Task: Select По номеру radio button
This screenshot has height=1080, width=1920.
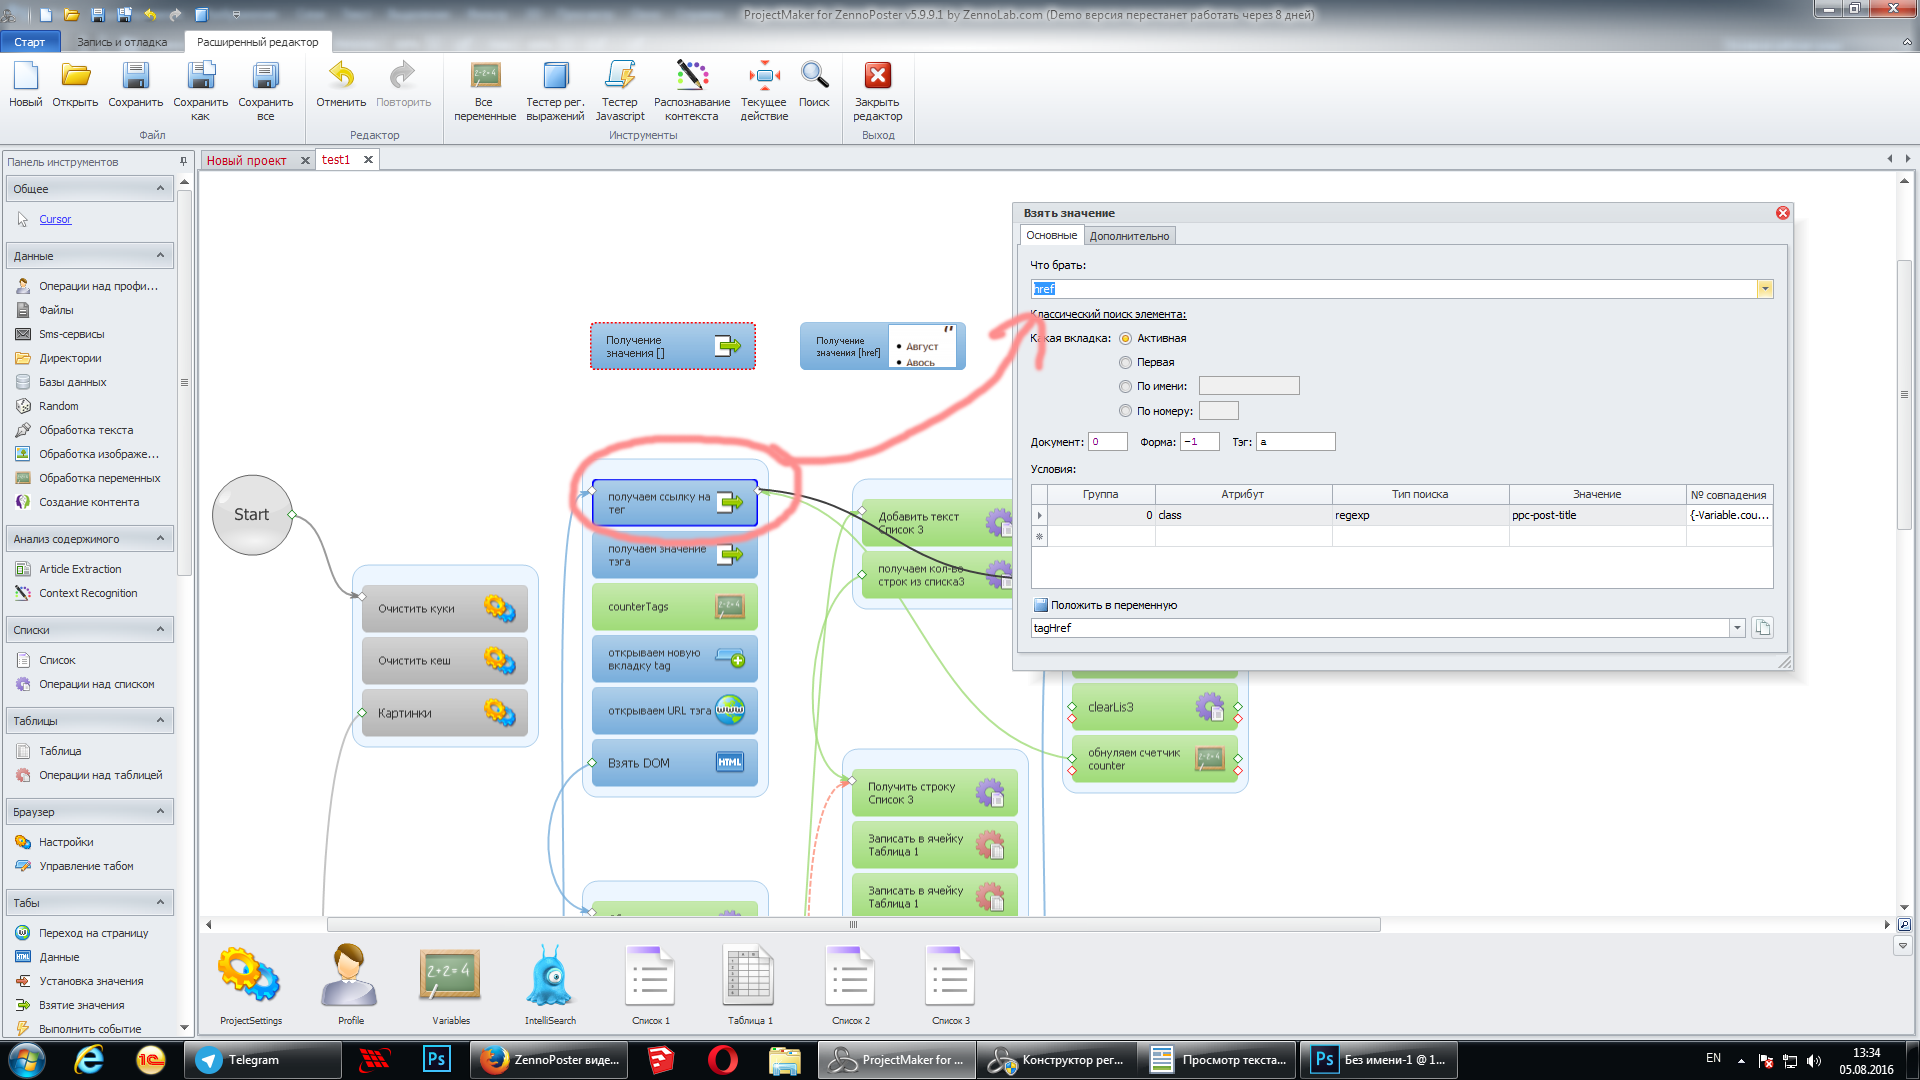Action: pos(1125,411)
